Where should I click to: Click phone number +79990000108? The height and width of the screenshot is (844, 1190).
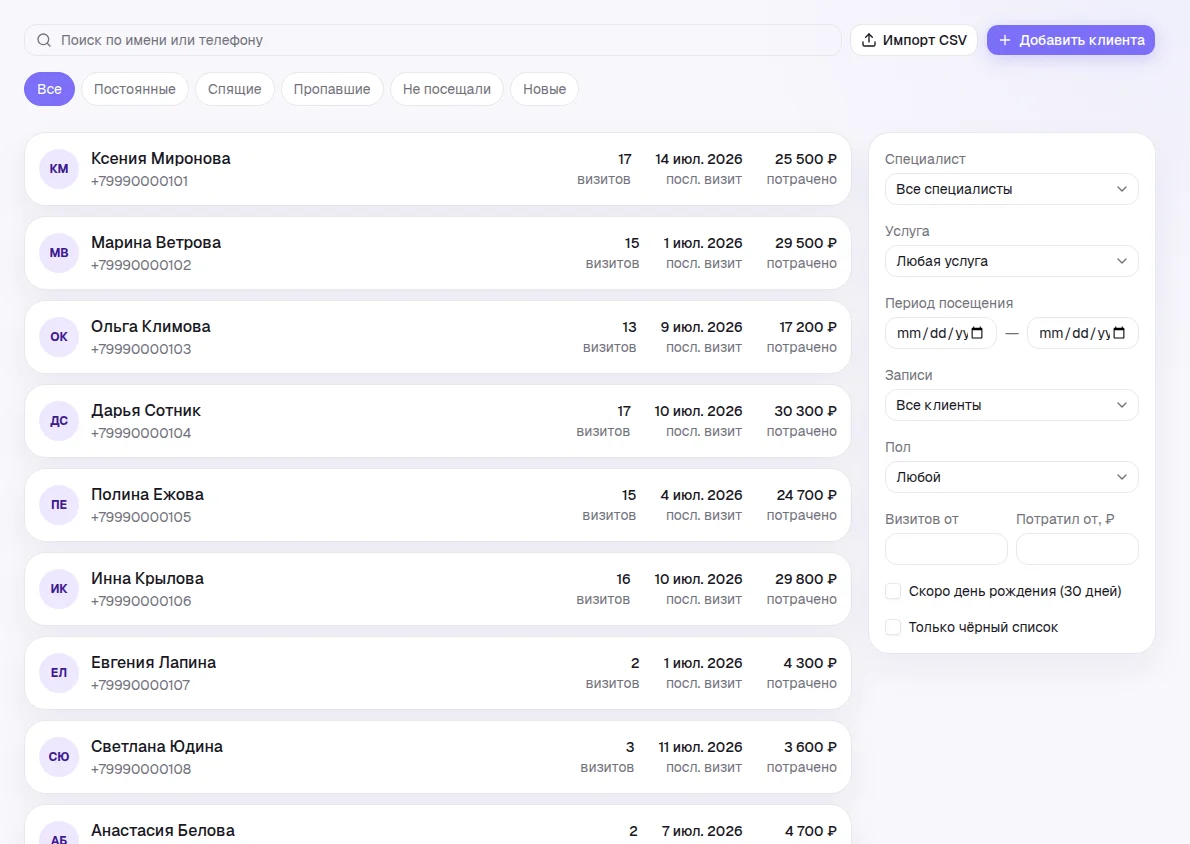[x=141, y=769]
